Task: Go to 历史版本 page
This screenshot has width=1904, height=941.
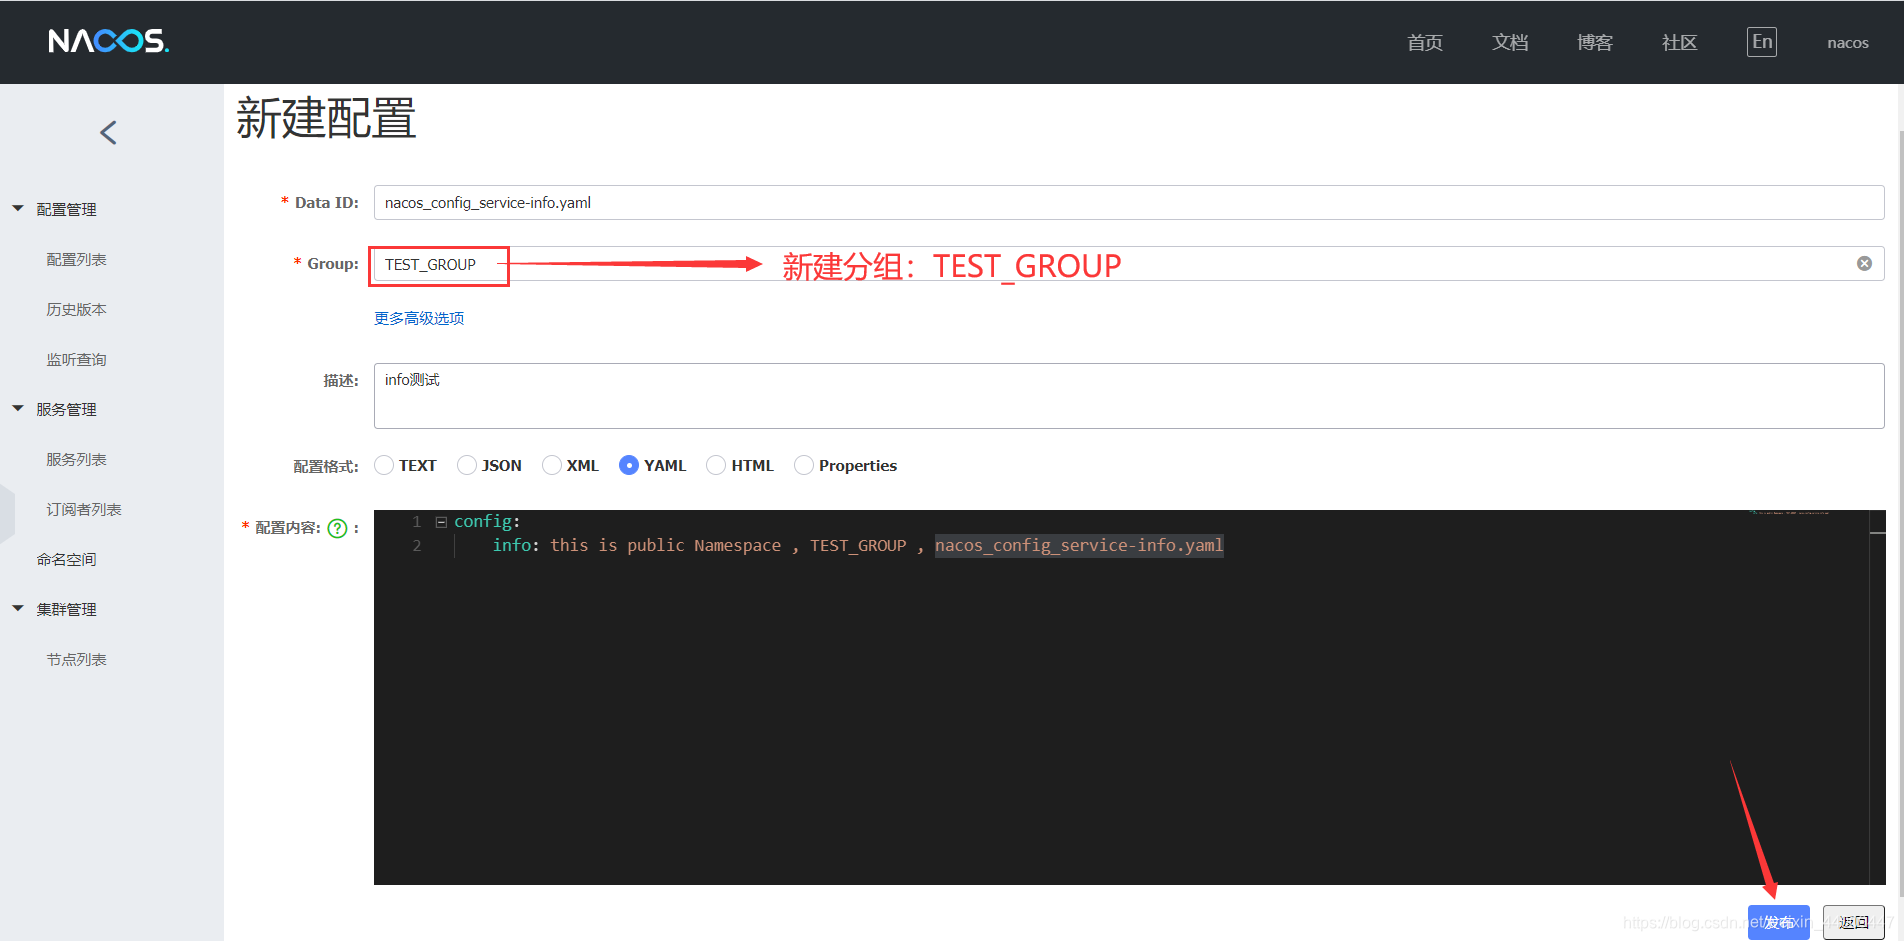Action: tap(76, 309)
